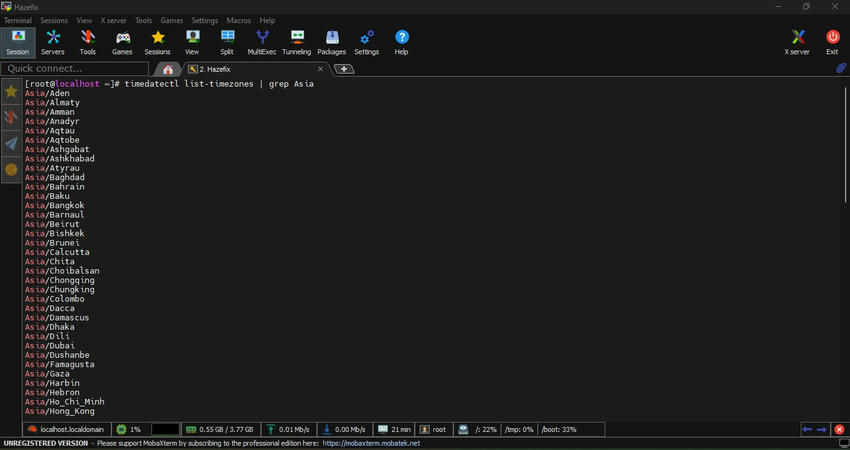The width and height of the screenshot is (850, 450).
Task: Click the blue right arrow in status bar
Action: (x=822, y=429)
